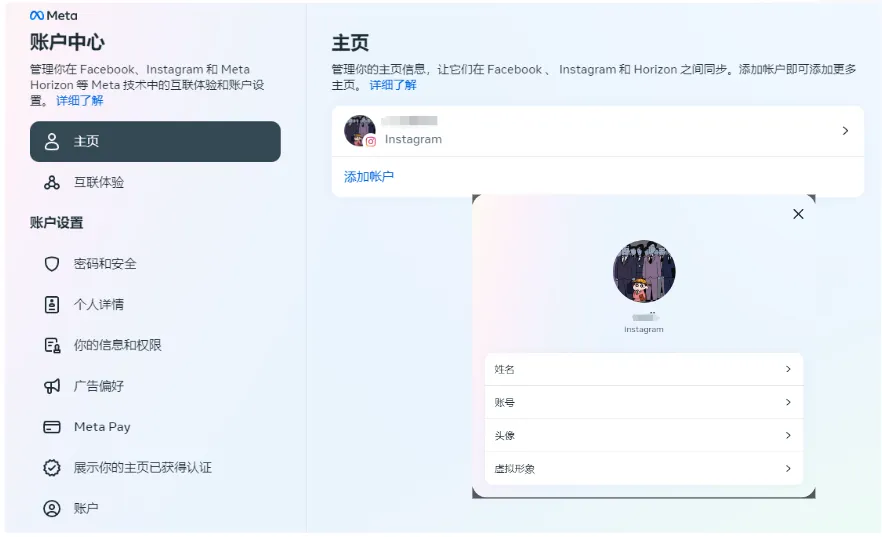Screen dimensions: 882x537
Task: Open the Meta Pay entry
Action: [x=155, y=427]
